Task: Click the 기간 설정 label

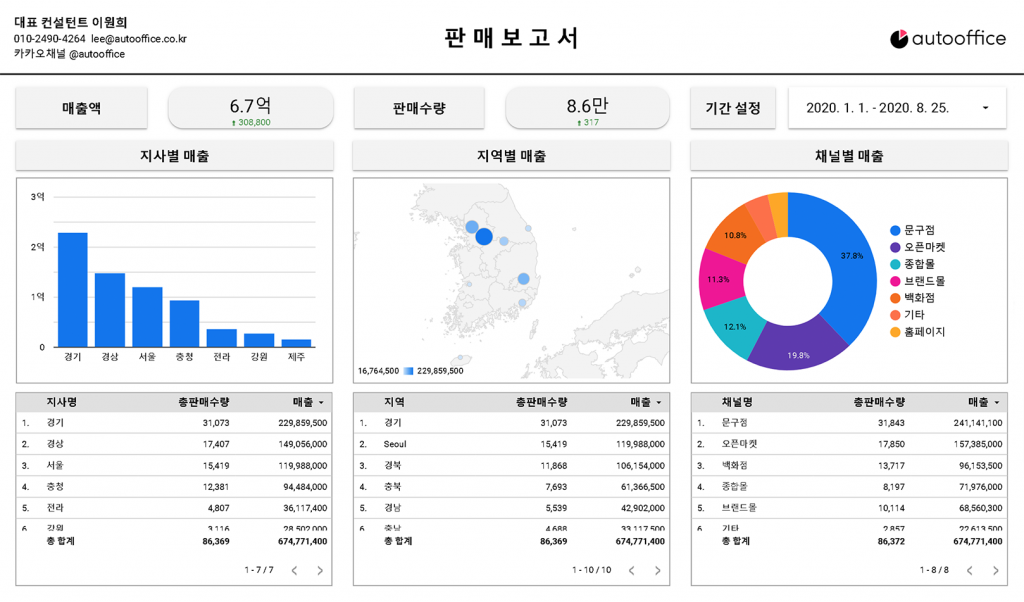Action: tap(733, 108)
